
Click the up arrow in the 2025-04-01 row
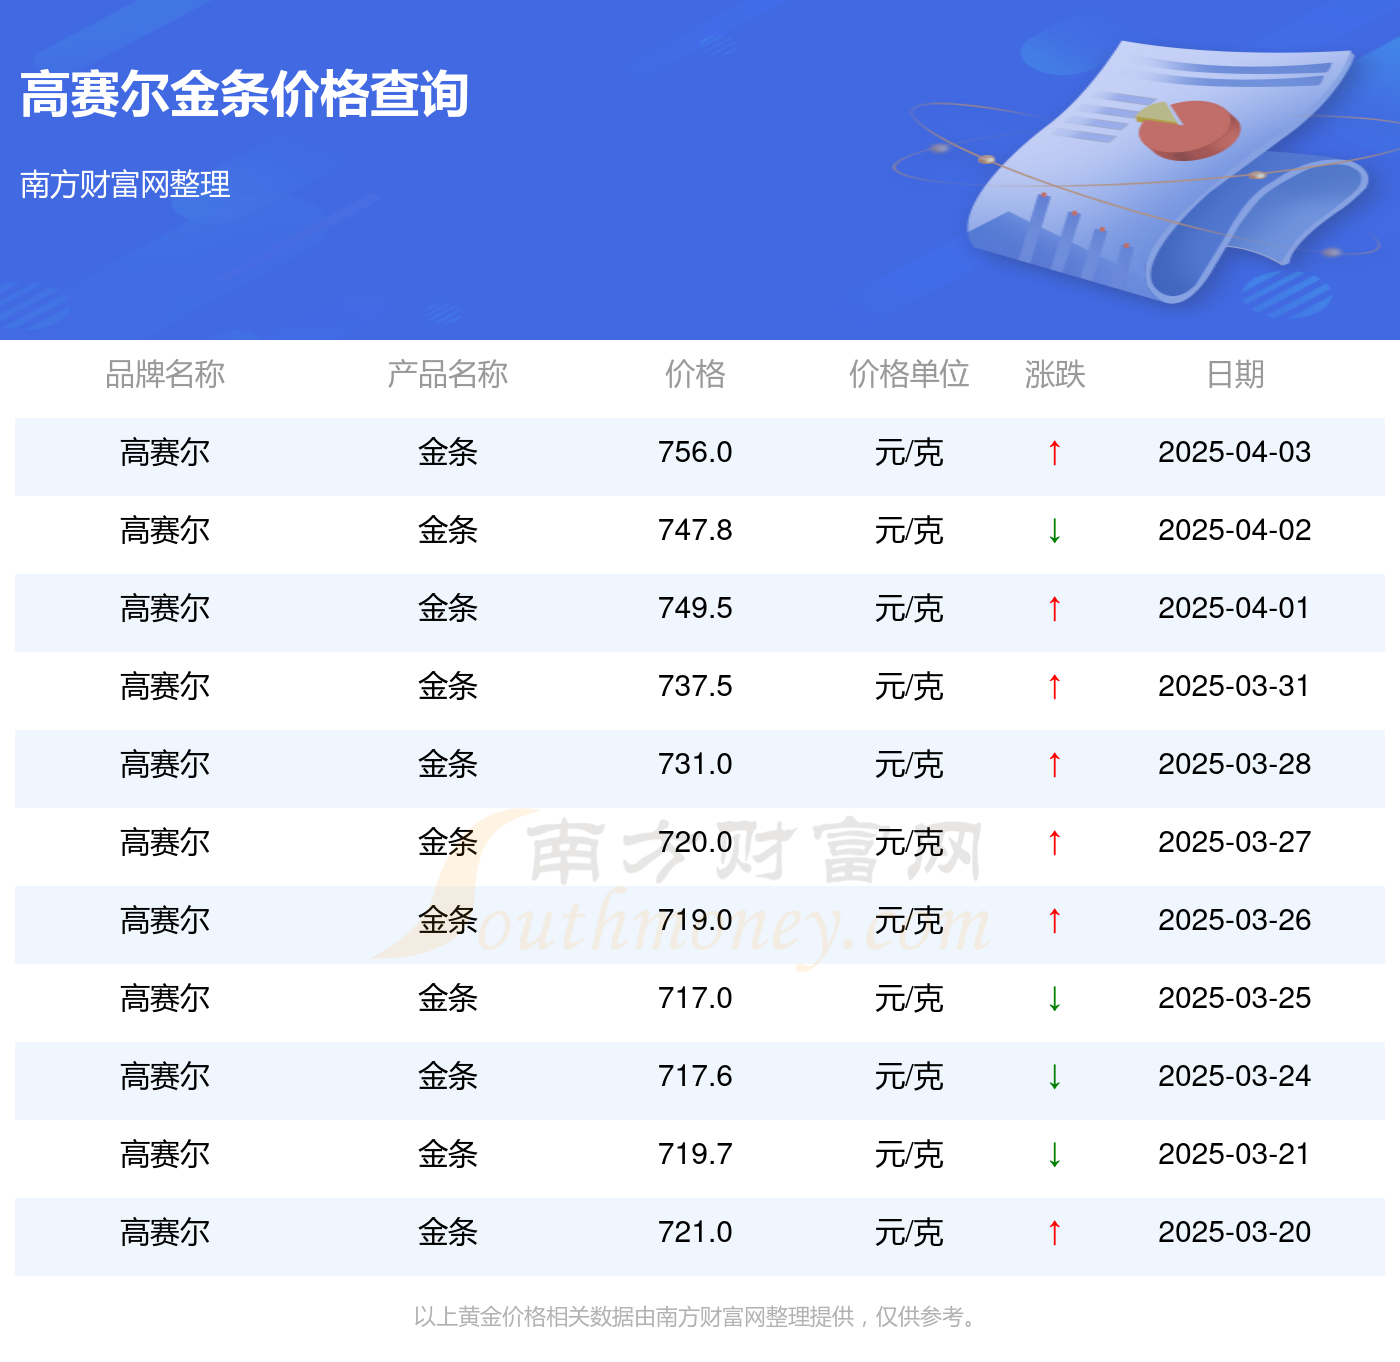click(1054, 609)
